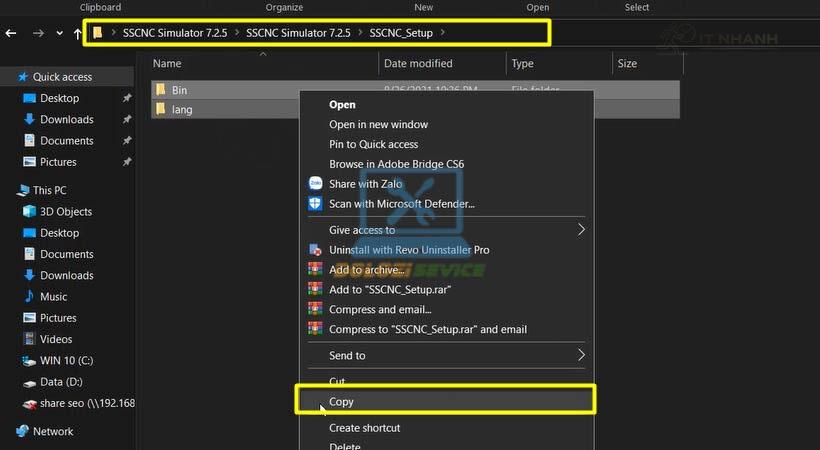Open Network in the navigation pane
The image size is (820, 450).
coord(53,432)
